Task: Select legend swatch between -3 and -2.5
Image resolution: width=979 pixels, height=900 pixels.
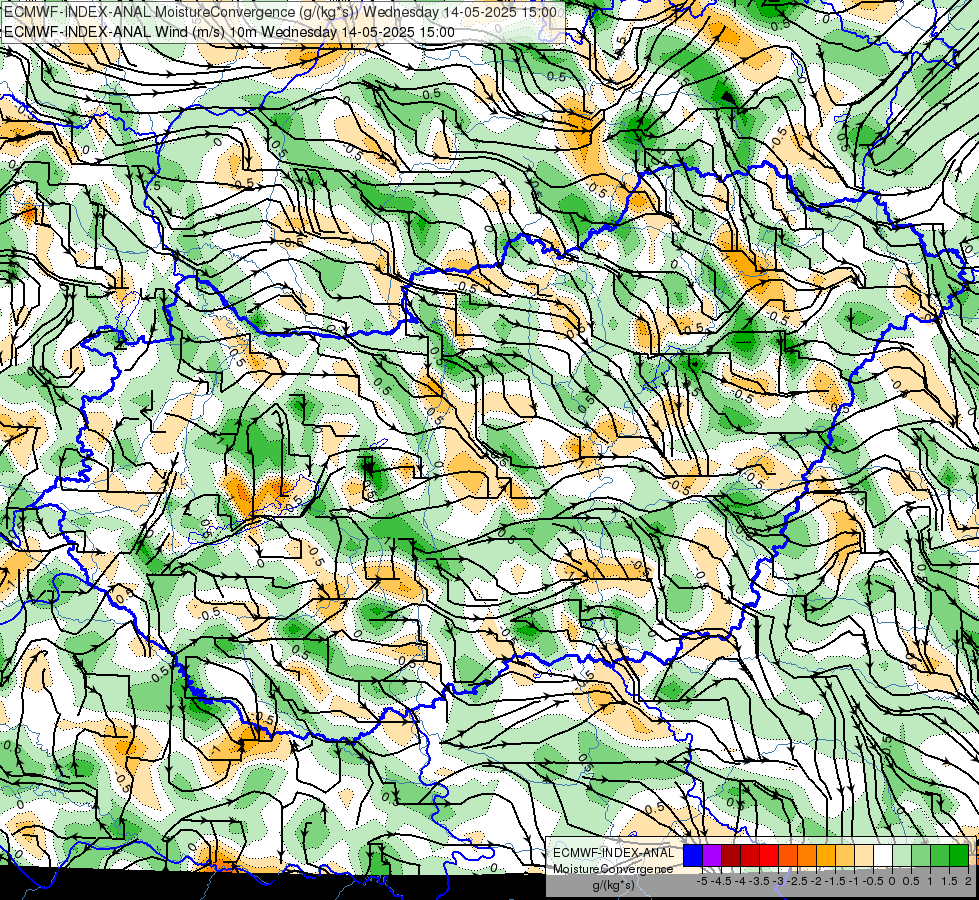Action: point(788,855)
